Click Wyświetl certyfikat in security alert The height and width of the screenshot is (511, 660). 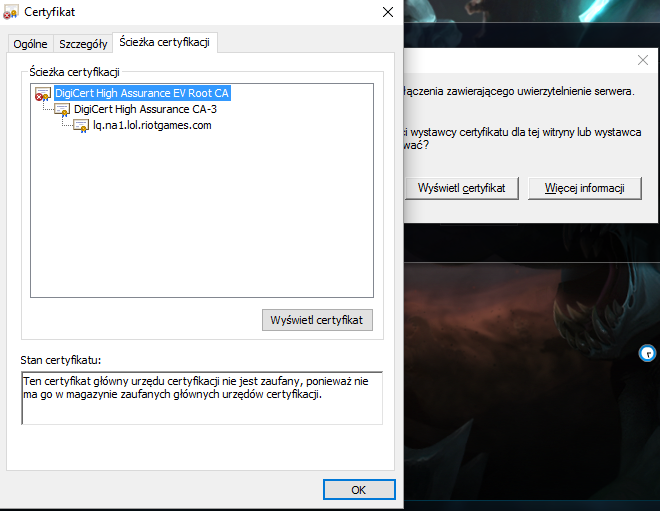(x=462, y=188)
